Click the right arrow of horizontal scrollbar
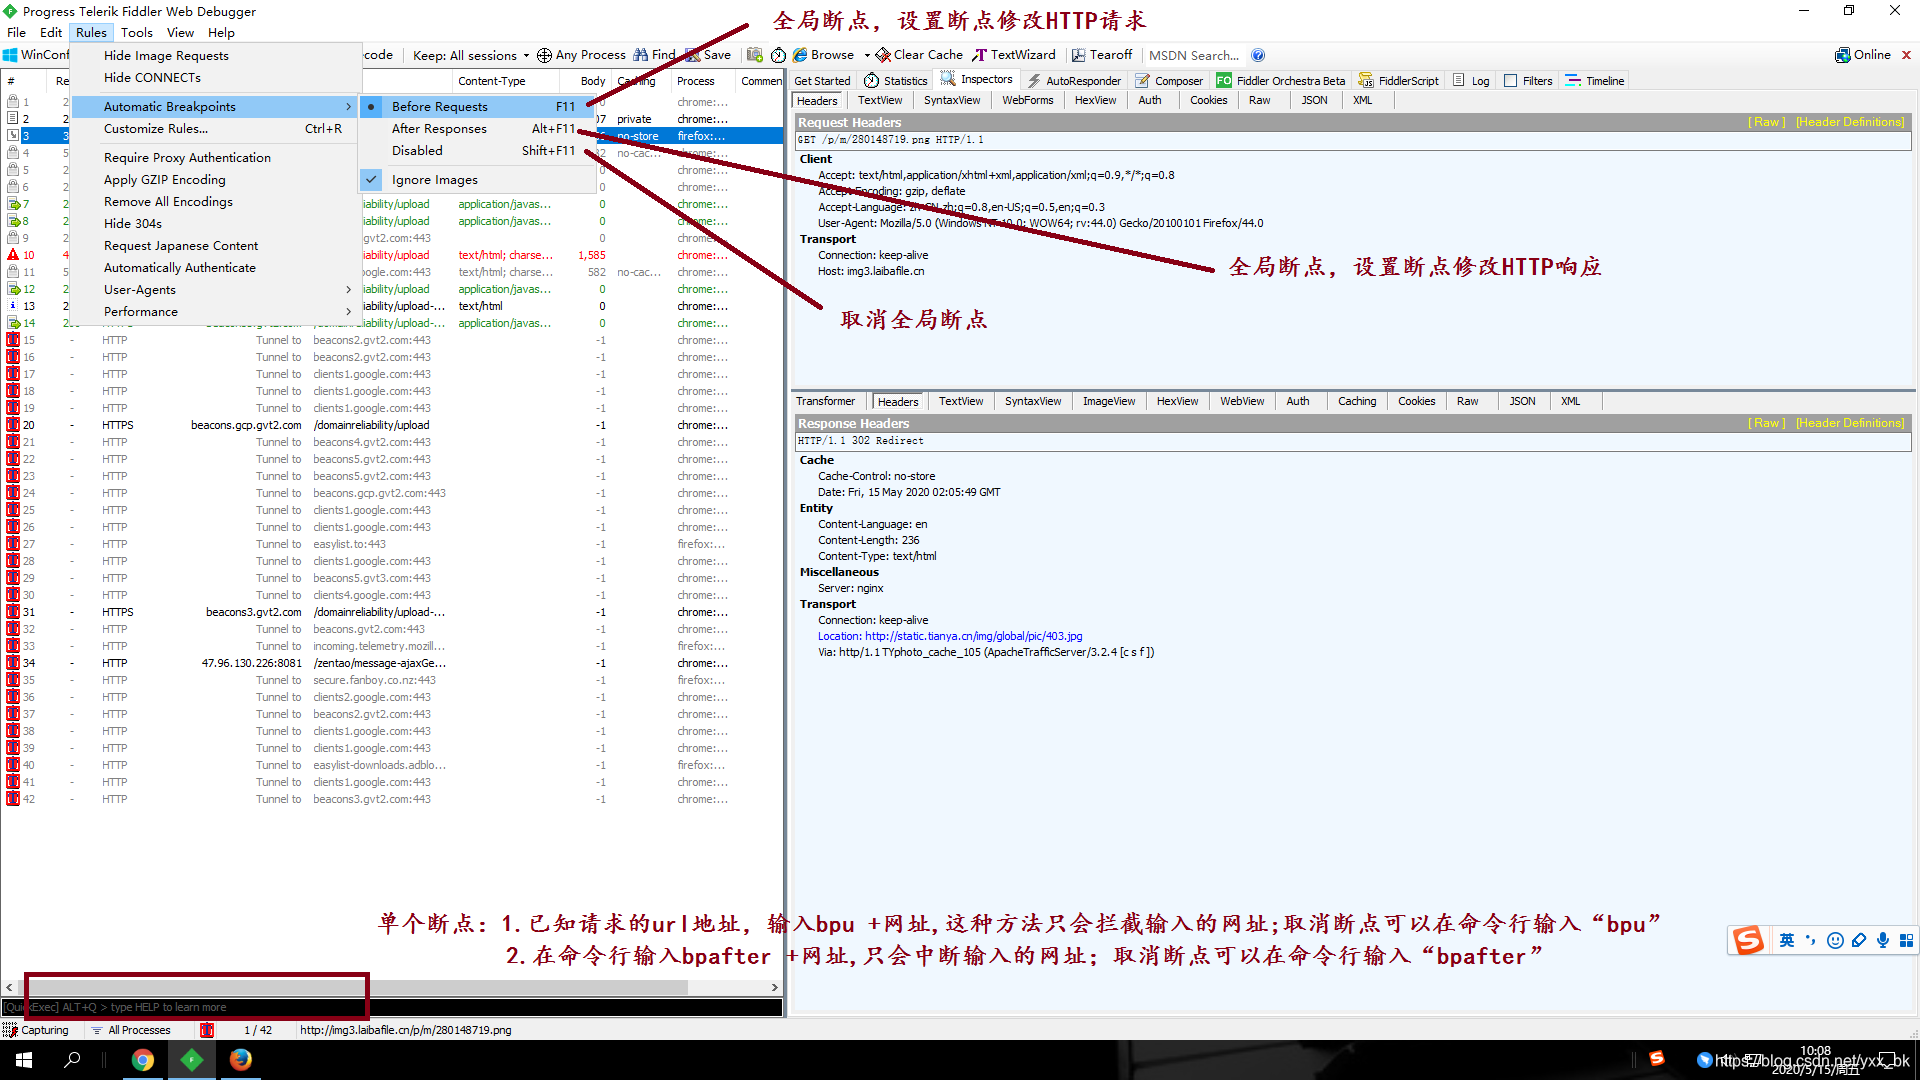The image size is (1920, 1080). point(774,987)
